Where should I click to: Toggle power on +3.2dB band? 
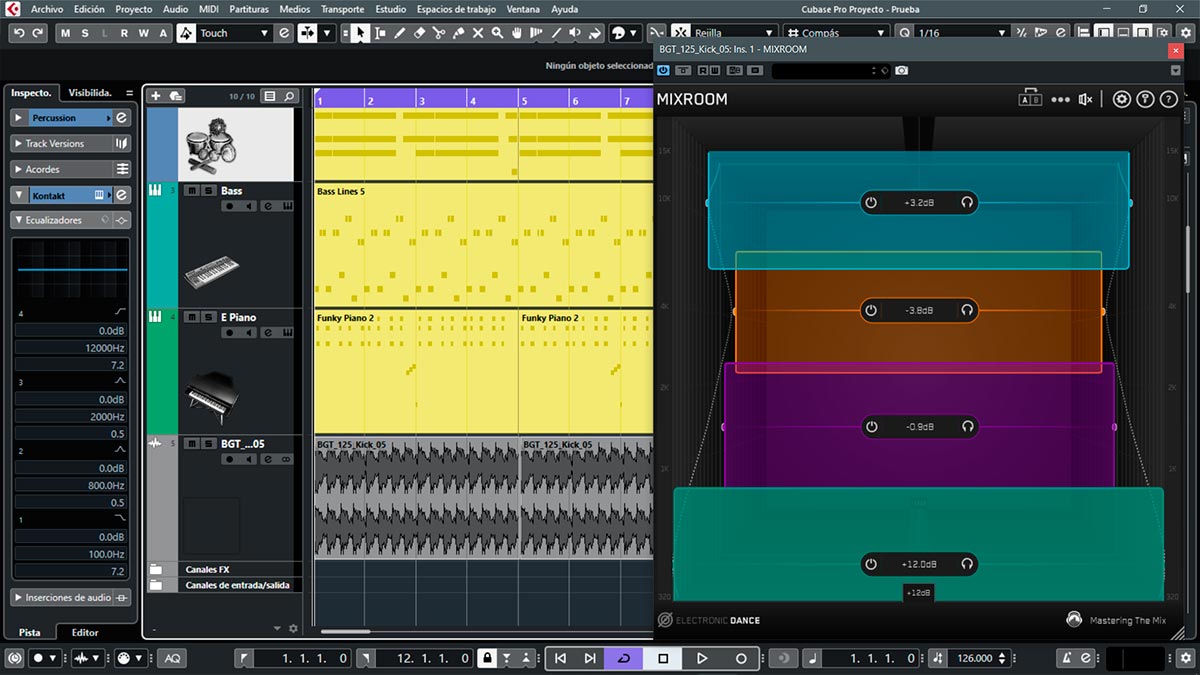coord(871,202)
